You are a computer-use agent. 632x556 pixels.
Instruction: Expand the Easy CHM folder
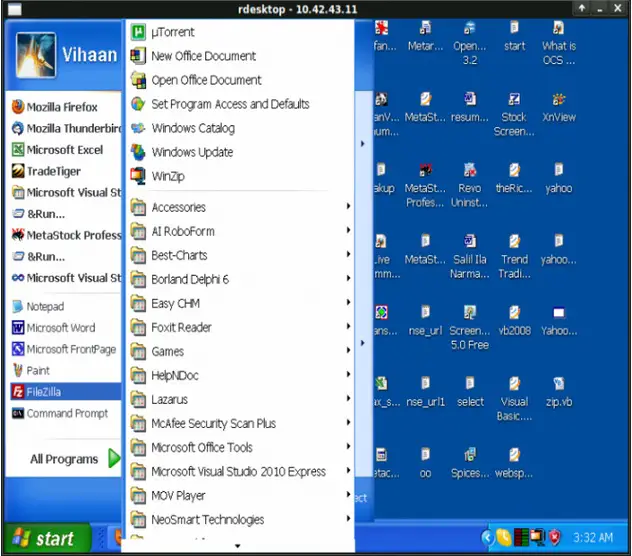tap(241, 303)
